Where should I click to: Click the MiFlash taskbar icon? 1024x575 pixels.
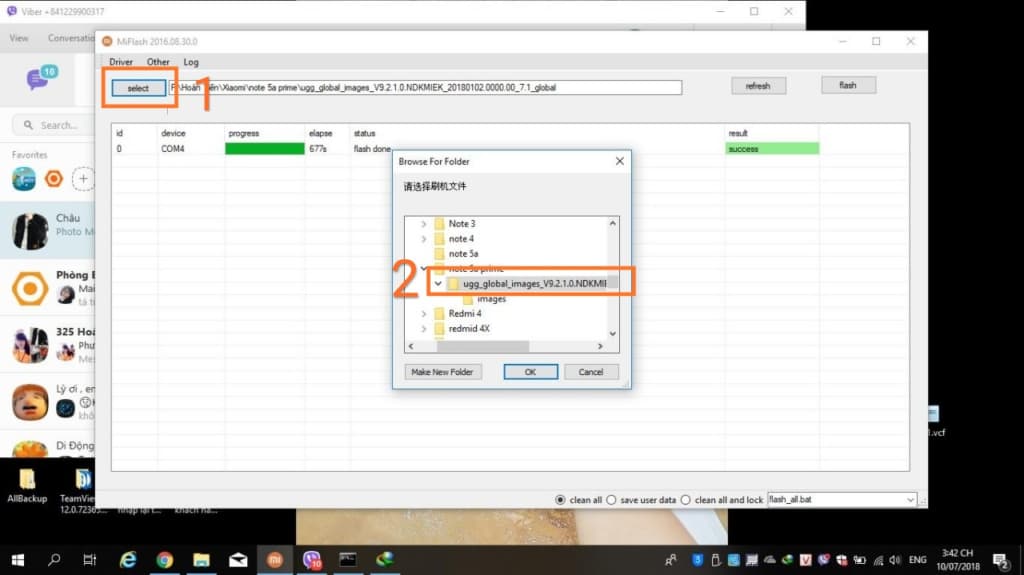(275, 560)
